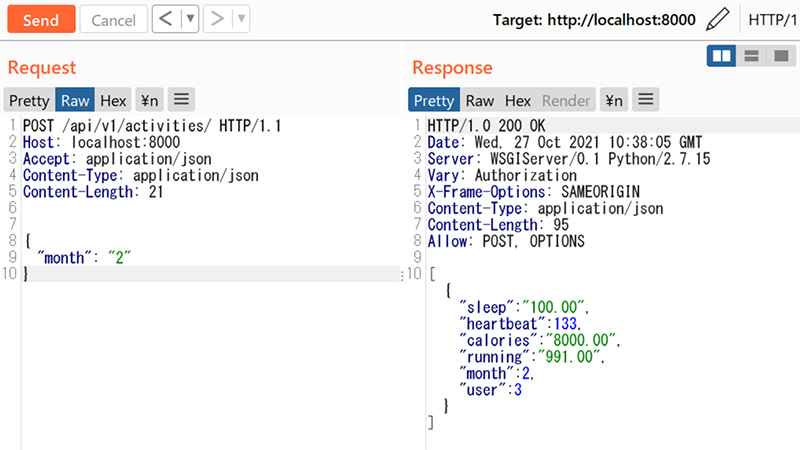
Task: Click the response Date header line
Action: pyautogui.click(x=565, y=142)
